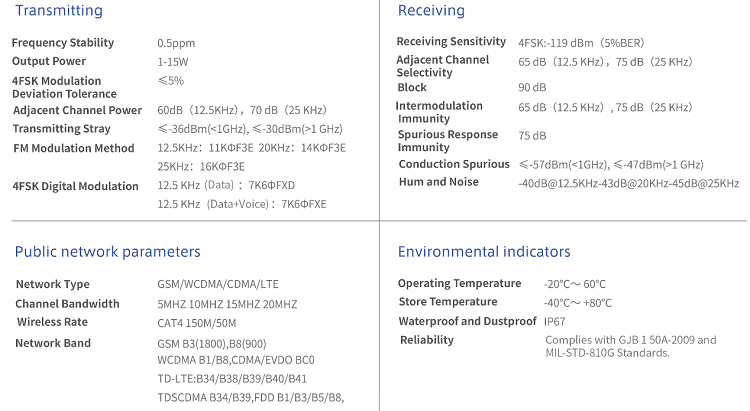Select the Public network parameters heading
The image size is (750, 411).
108,252
